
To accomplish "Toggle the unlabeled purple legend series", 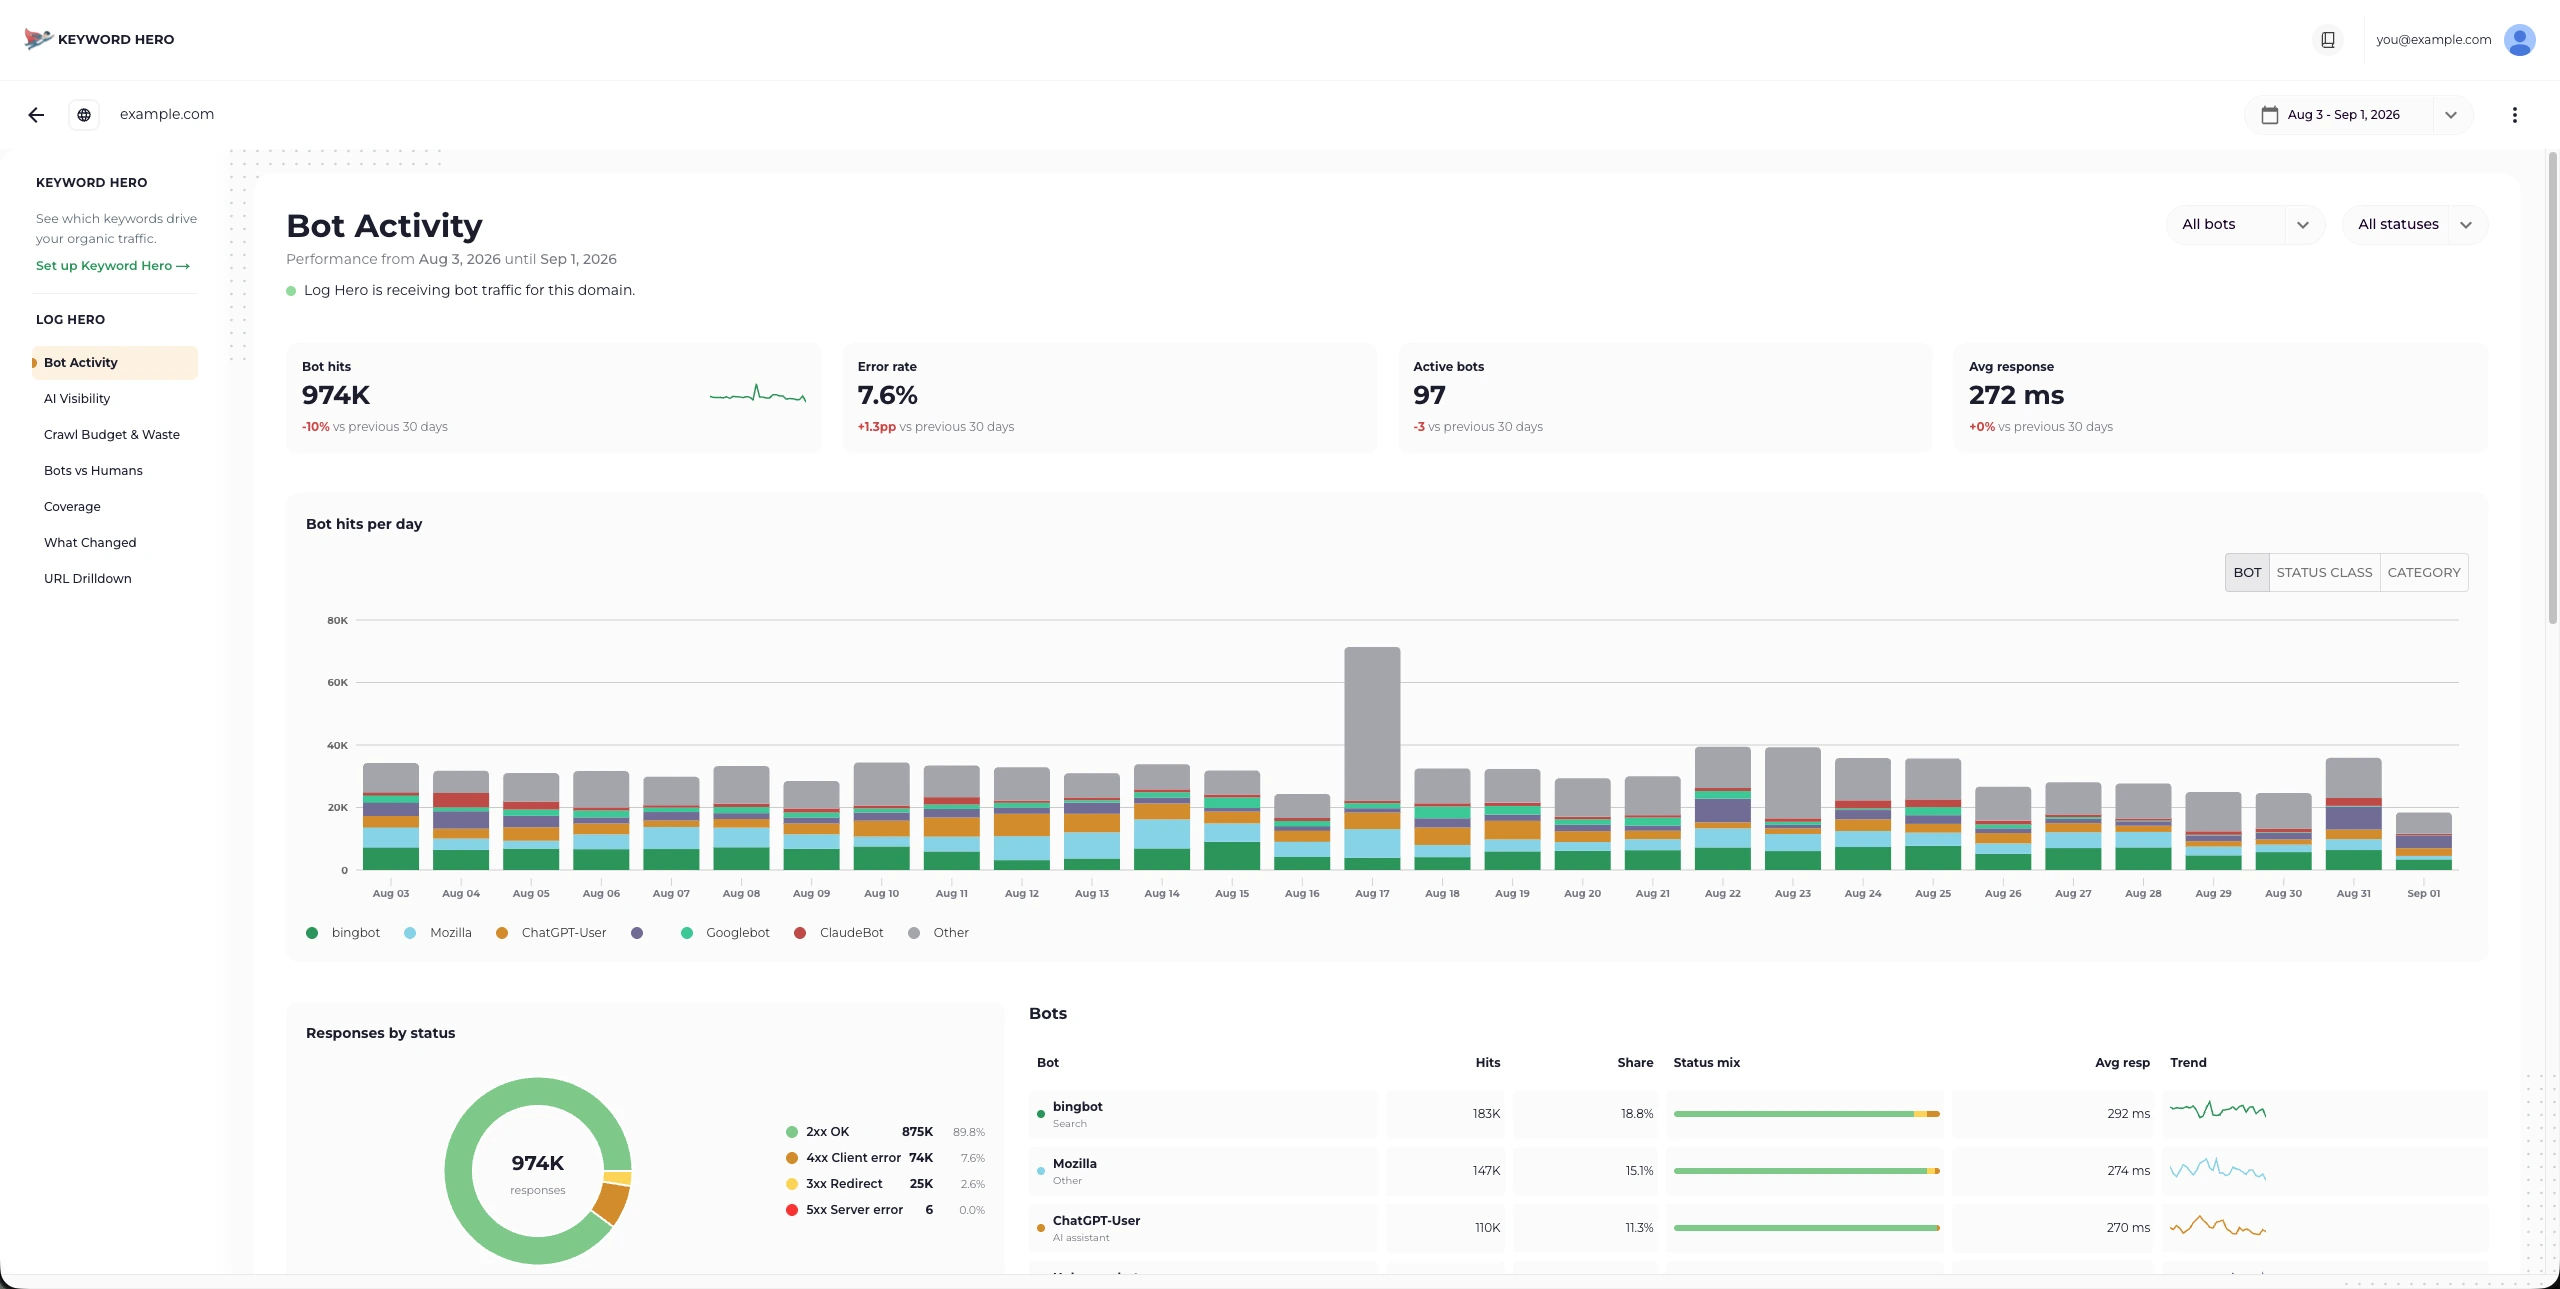I will click(x=637, y=933).
